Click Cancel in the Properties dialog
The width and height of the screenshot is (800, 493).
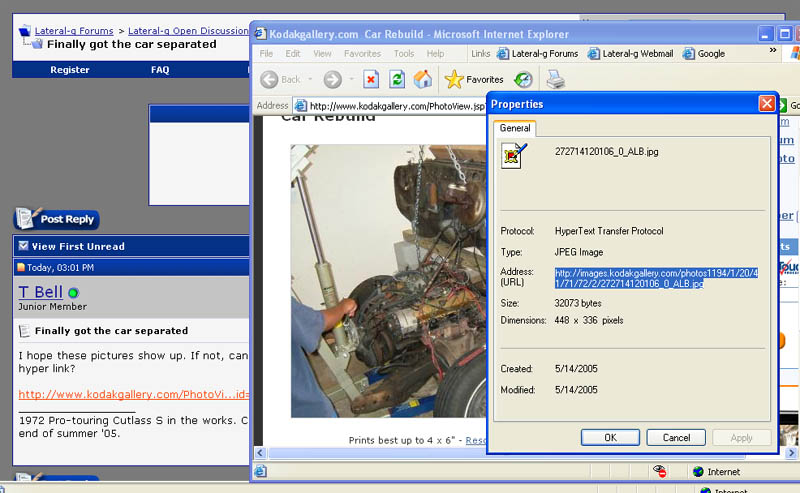676,437
